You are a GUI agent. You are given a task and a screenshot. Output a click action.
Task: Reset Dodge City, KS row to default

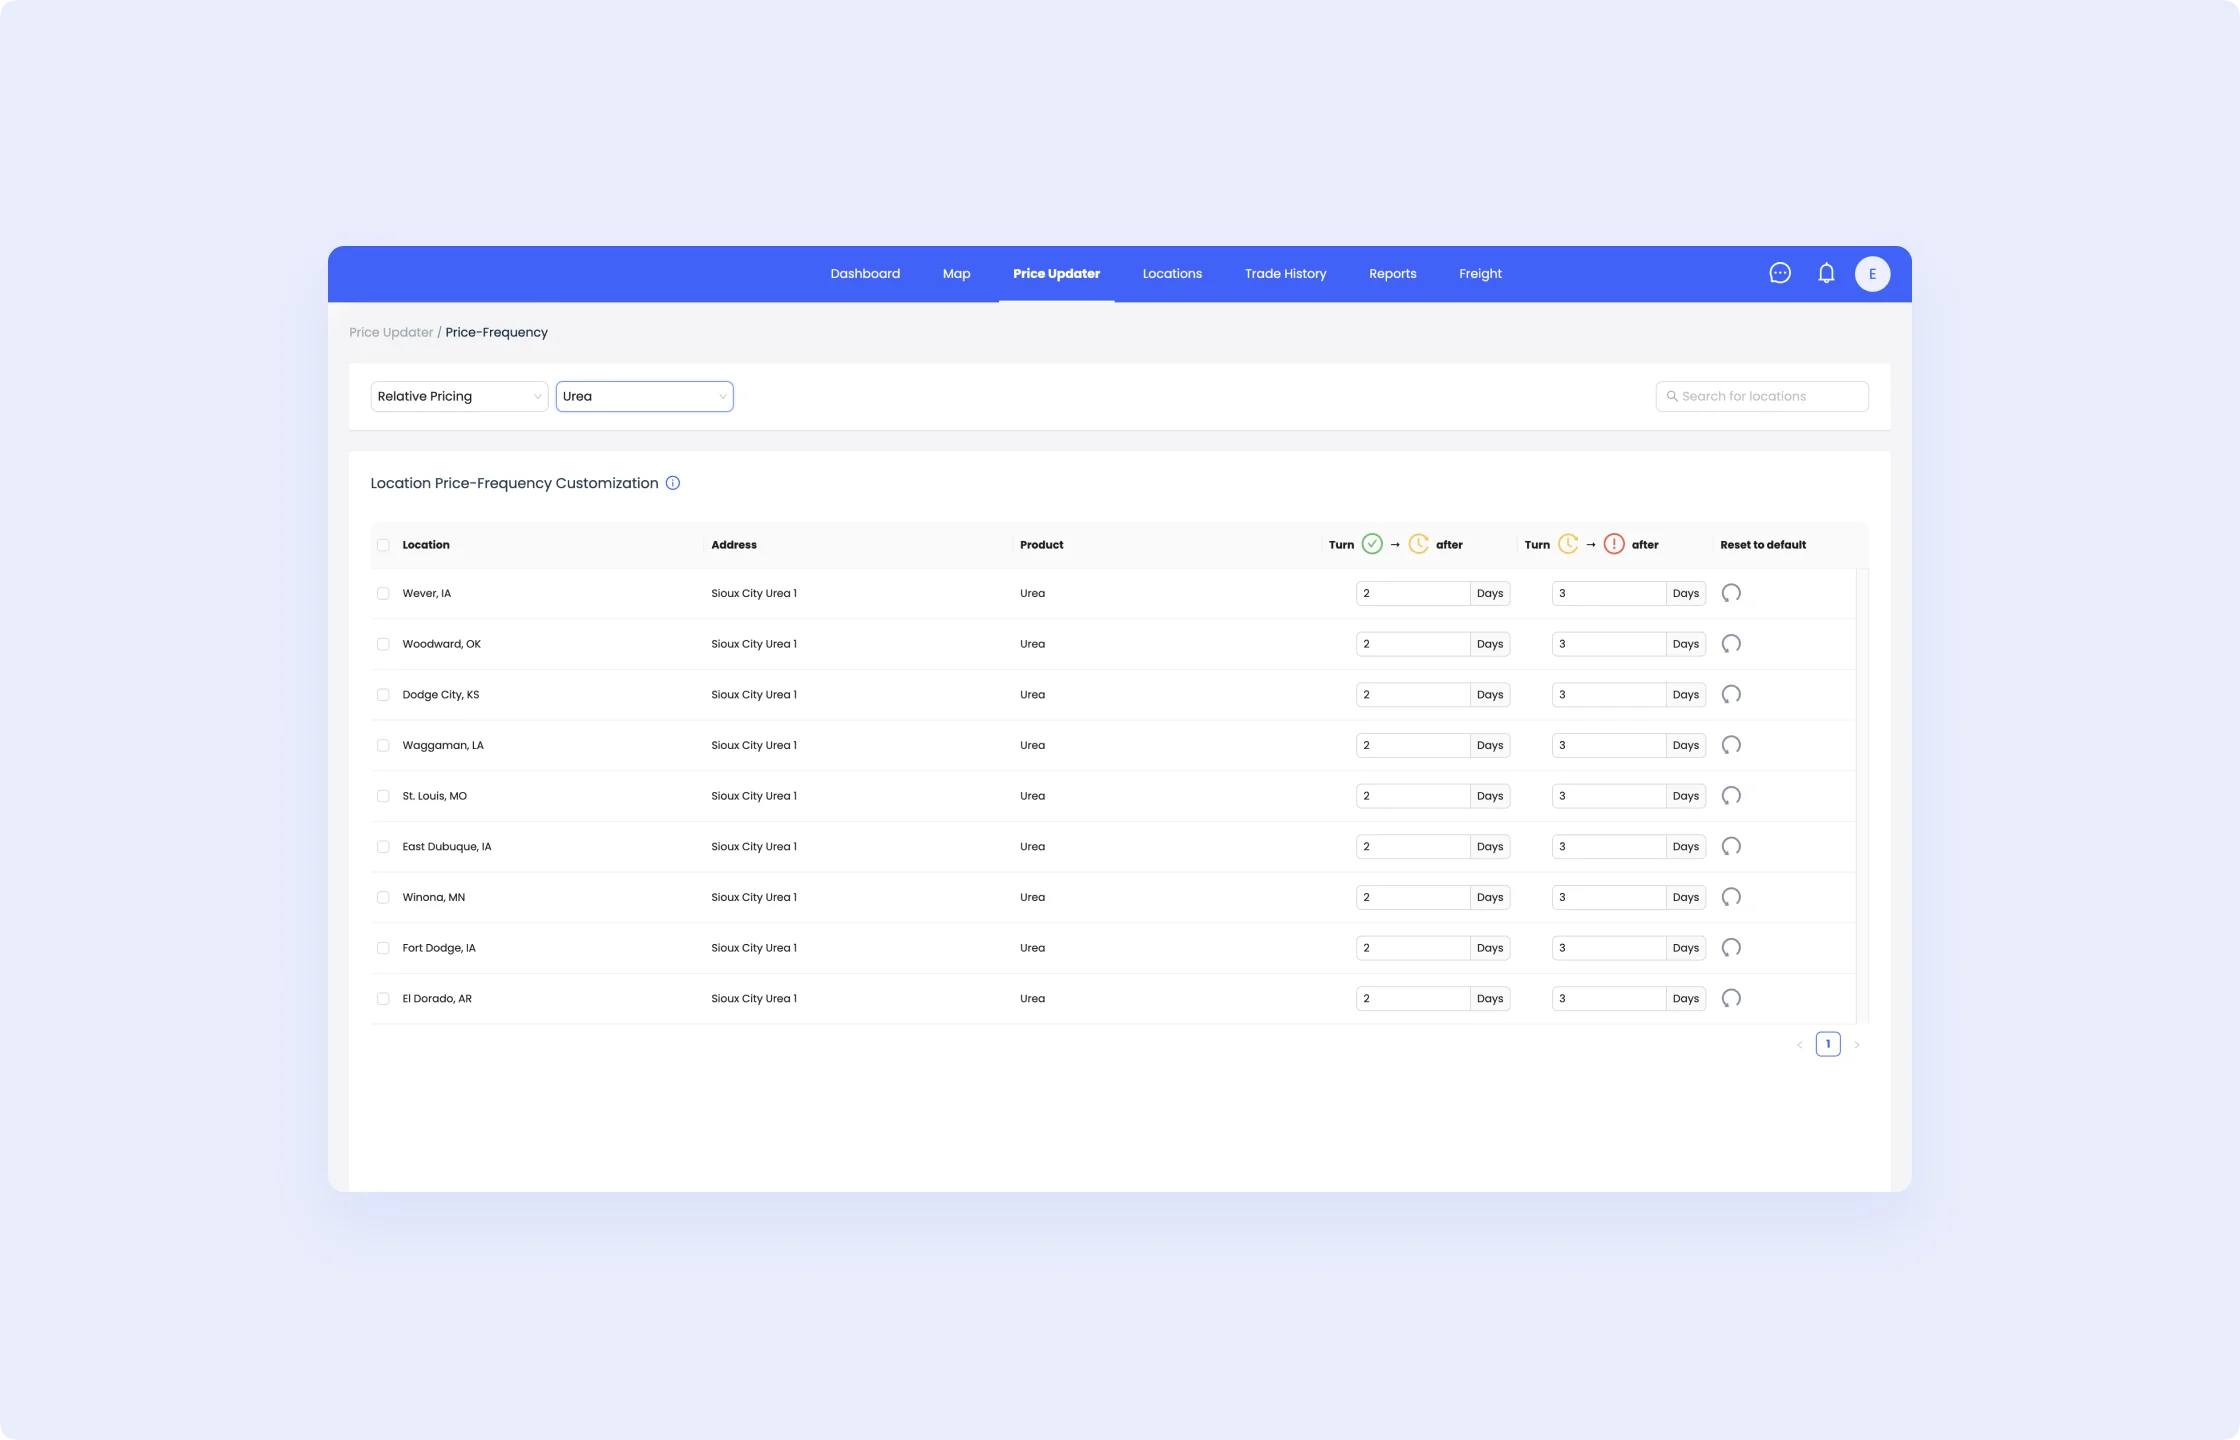point(1731,694)
